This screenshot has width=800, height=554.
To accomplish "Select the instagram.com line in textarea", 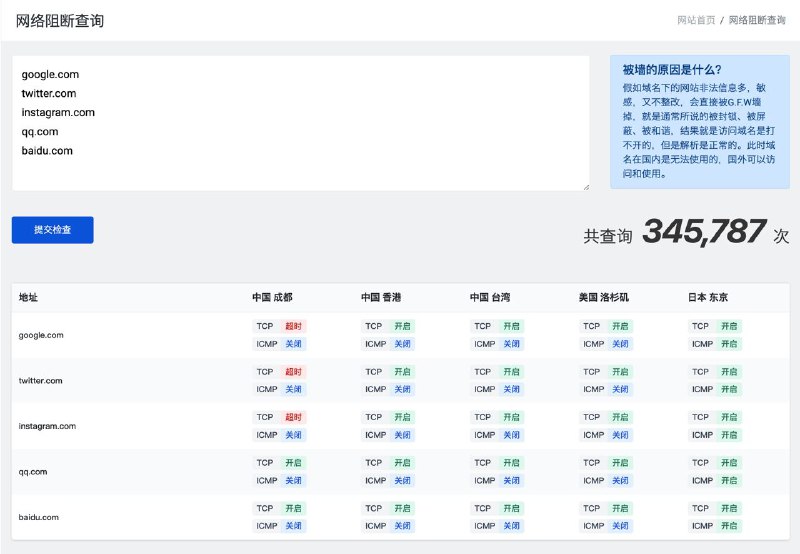I will coord(58,112).
